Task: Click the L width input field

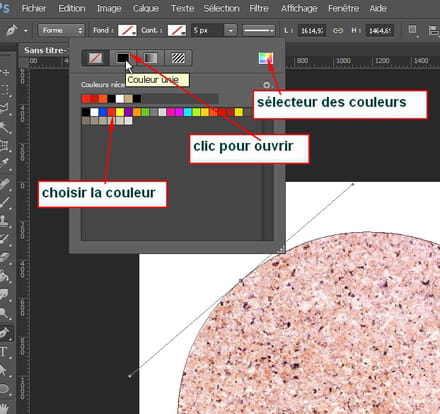Action: pyautogui.click(x=312, y=31)
